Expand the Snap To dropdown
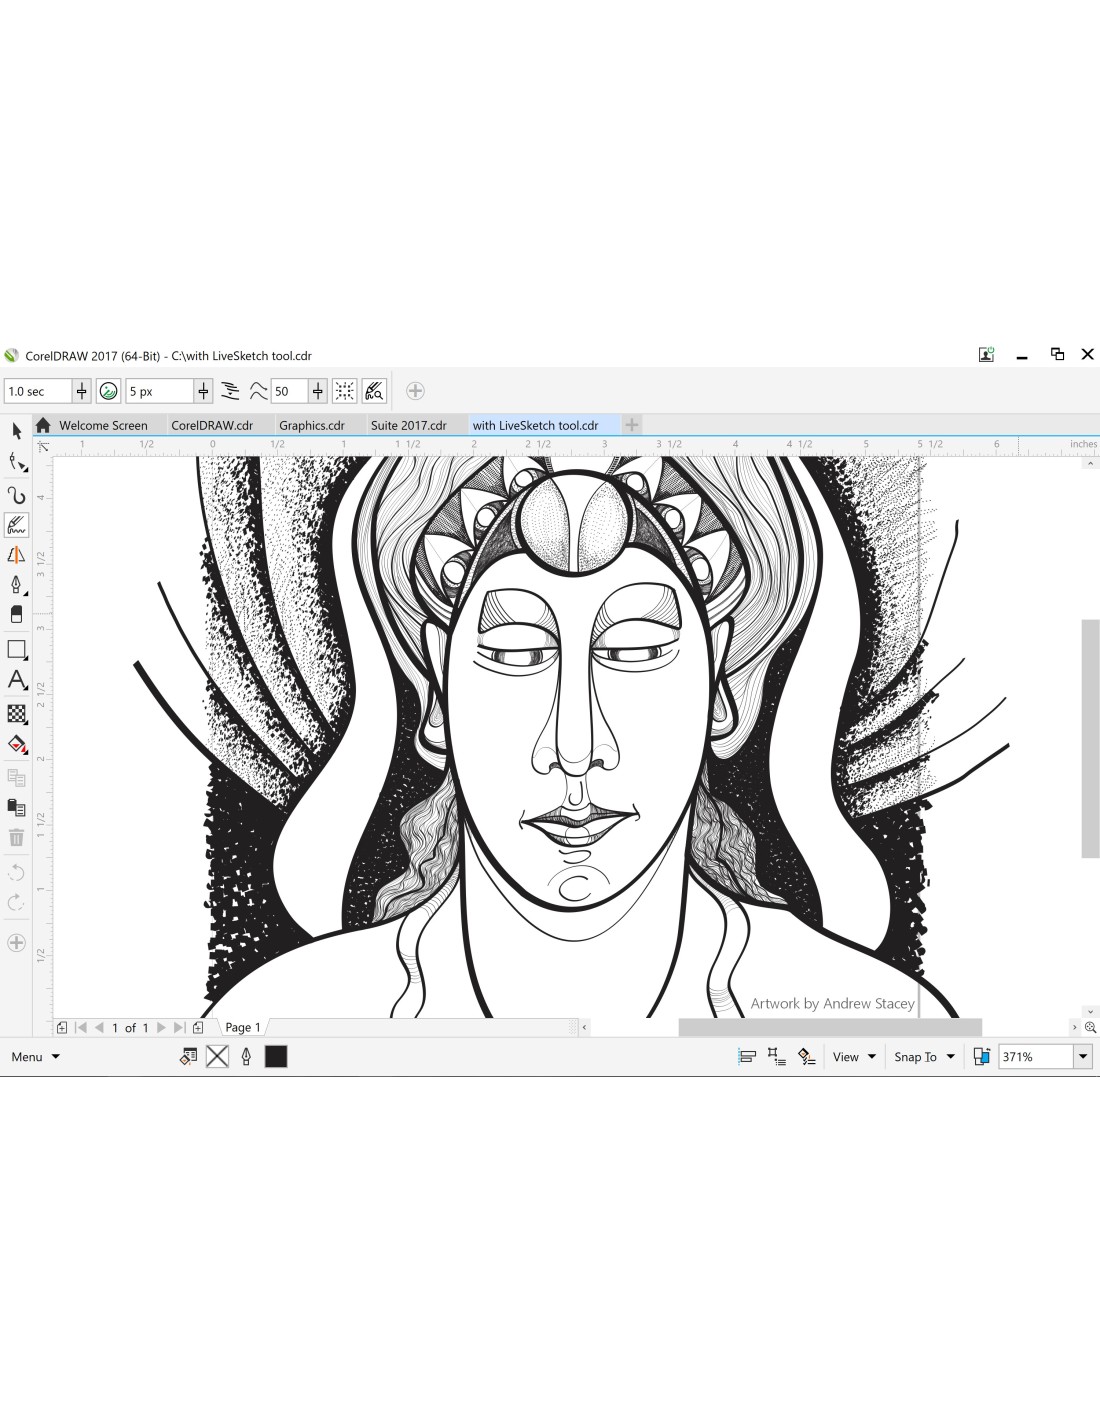Image resolution: width=1100 pixels, height=1422 pixels. 924,1057
